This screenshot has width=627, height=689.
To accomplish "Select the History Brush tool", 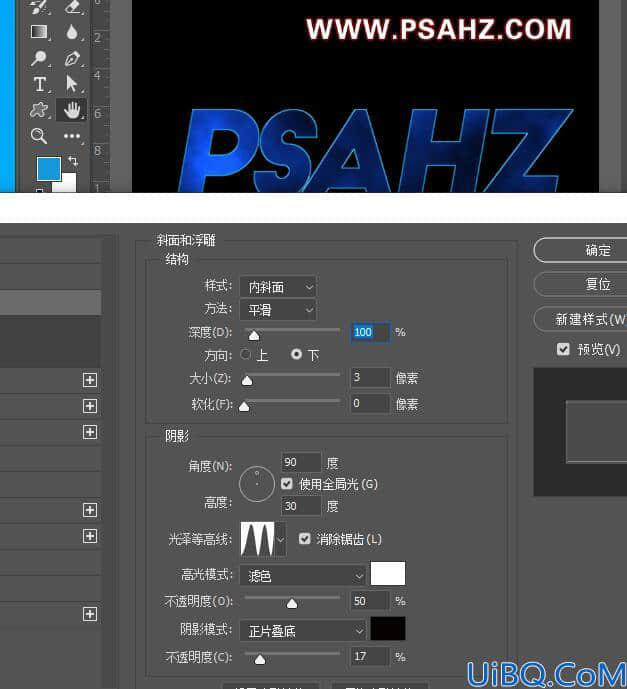I will tap(39, 6).
